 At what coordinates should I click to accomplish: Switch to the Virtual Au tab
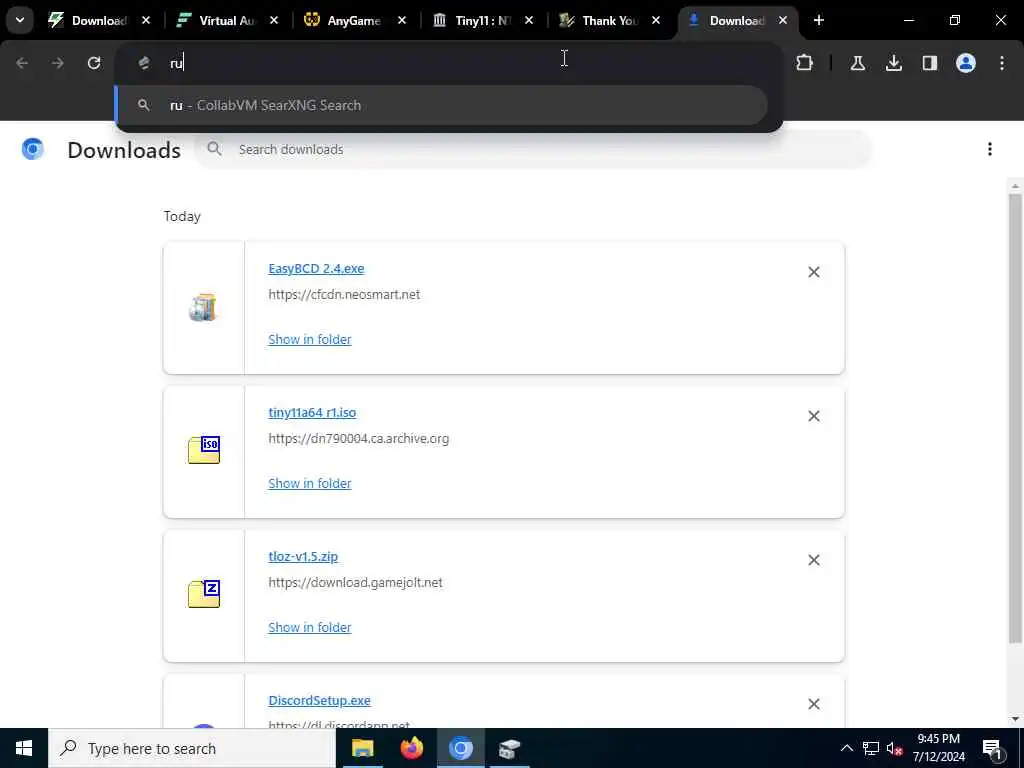[x=227, y=20]
